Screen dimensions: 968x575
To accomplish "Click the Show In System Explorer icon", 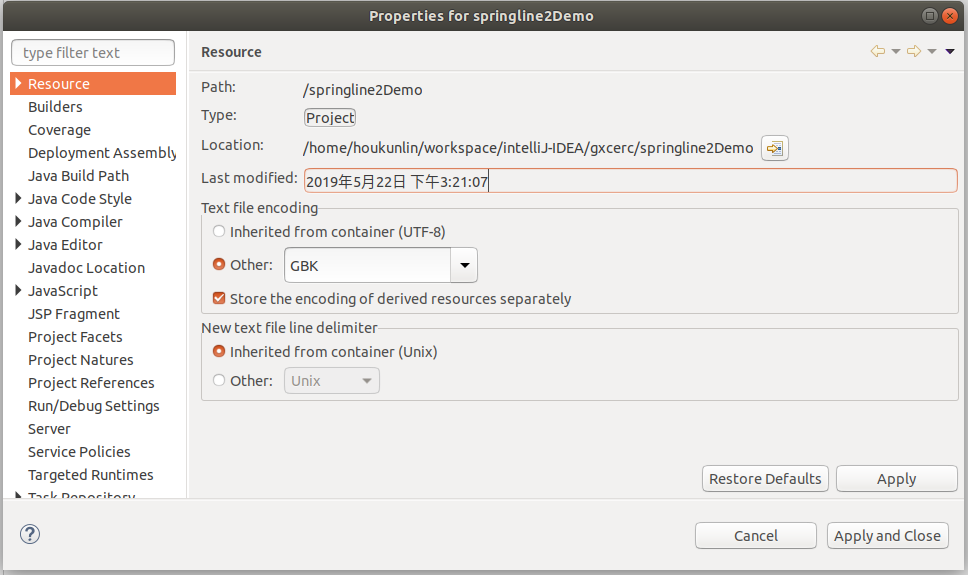I will [774, 148].
